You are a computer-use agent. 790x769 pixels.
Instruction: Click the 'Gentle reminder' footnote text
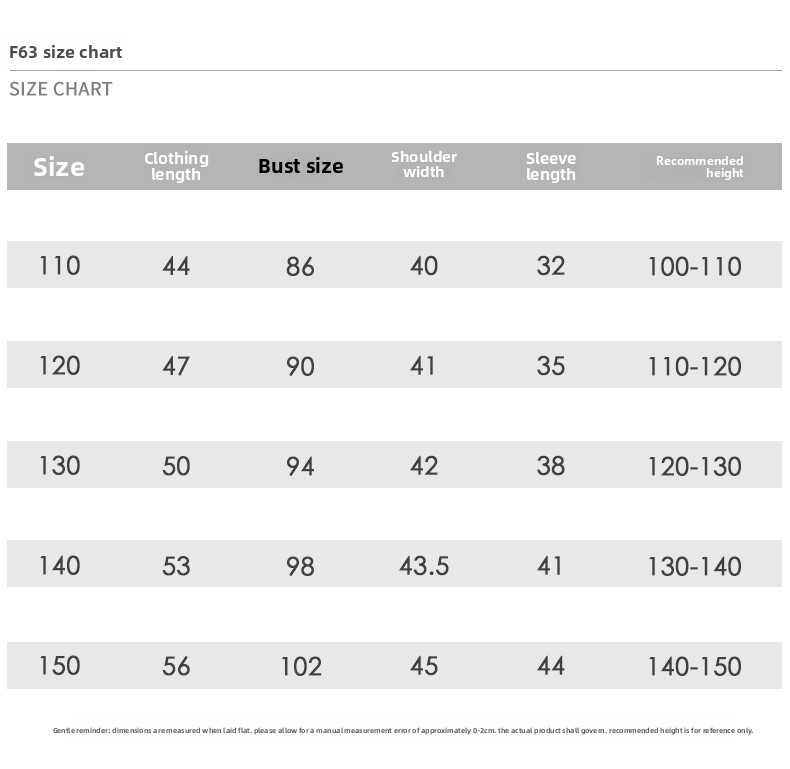[x=402, y=731]
